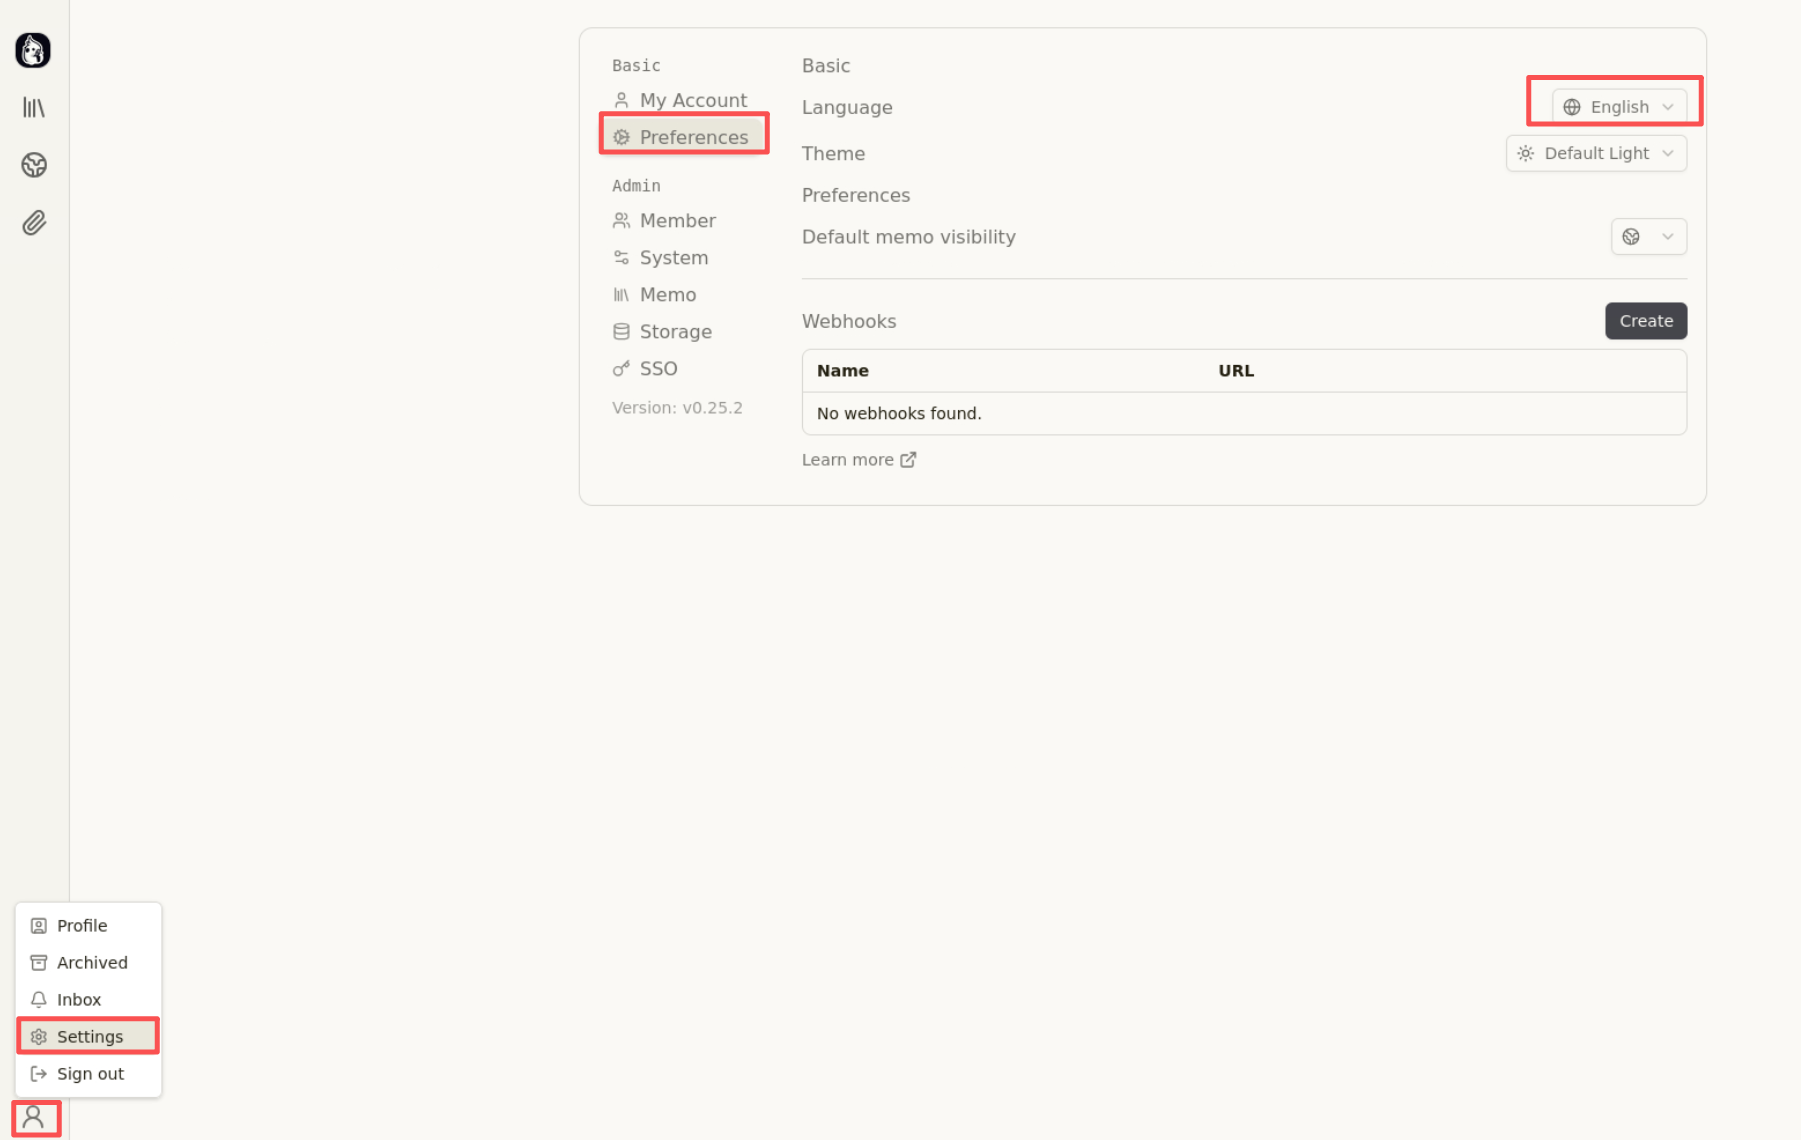Click the user profile icon at bottom
The width and height of the screenshot is (1801, 1140).
pyautogui.click(x=34, y=1117)
